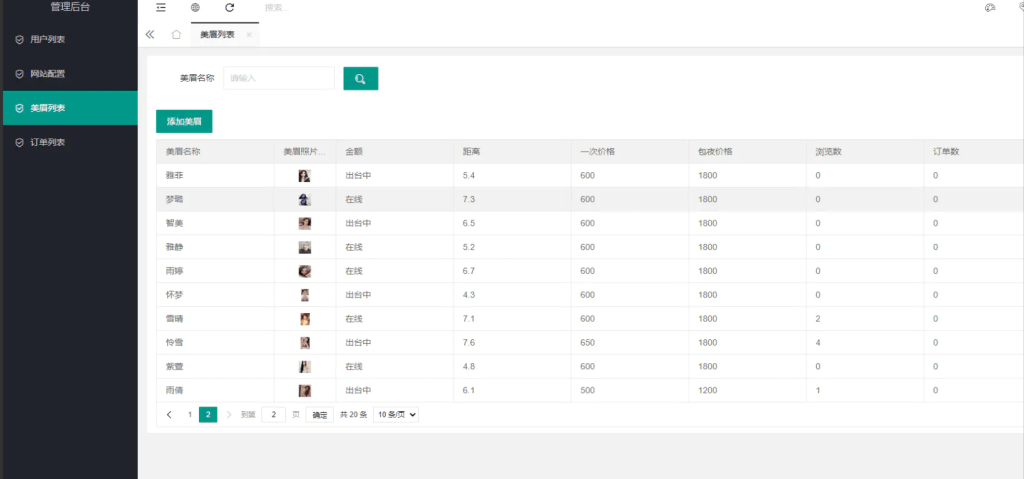This screenshot has width=1024, height=479.
Task: Open photo thumbnail in 雨倩 row
Action: click(x=304, y=391)
